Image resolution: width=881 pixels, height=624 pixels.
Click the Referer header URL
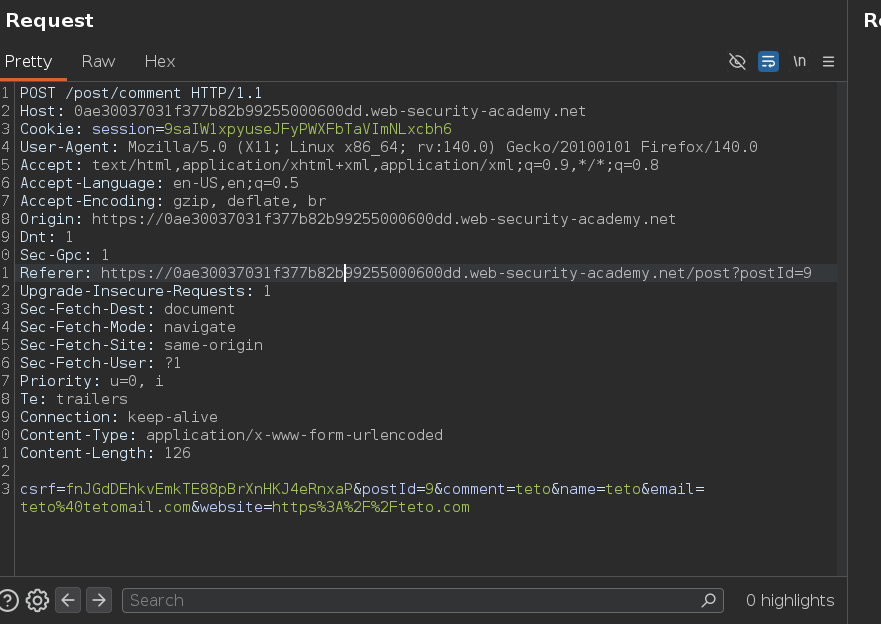pyautogui.click(x=456, y=272)
